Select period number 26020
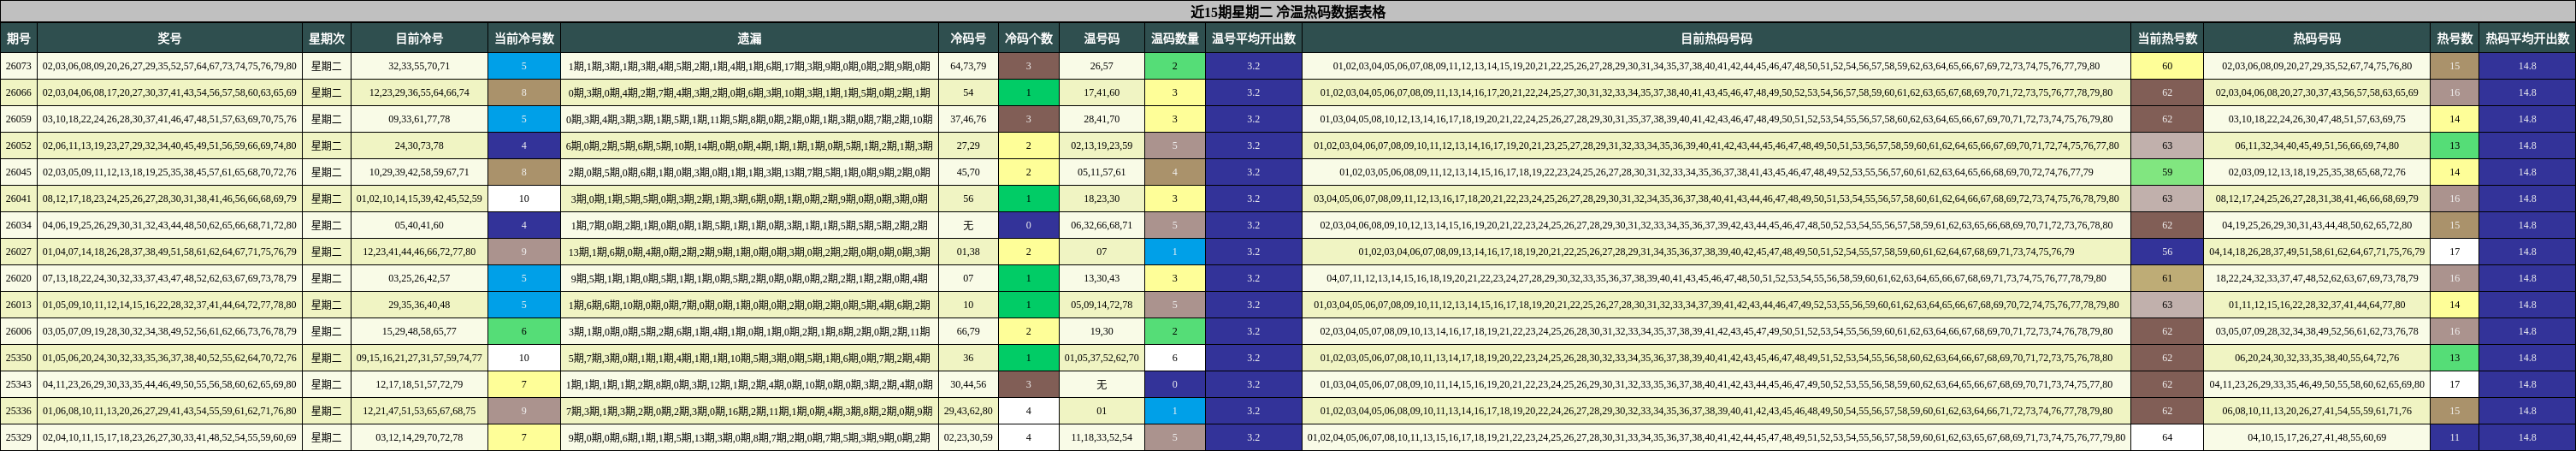 click(x=19, y=278)
